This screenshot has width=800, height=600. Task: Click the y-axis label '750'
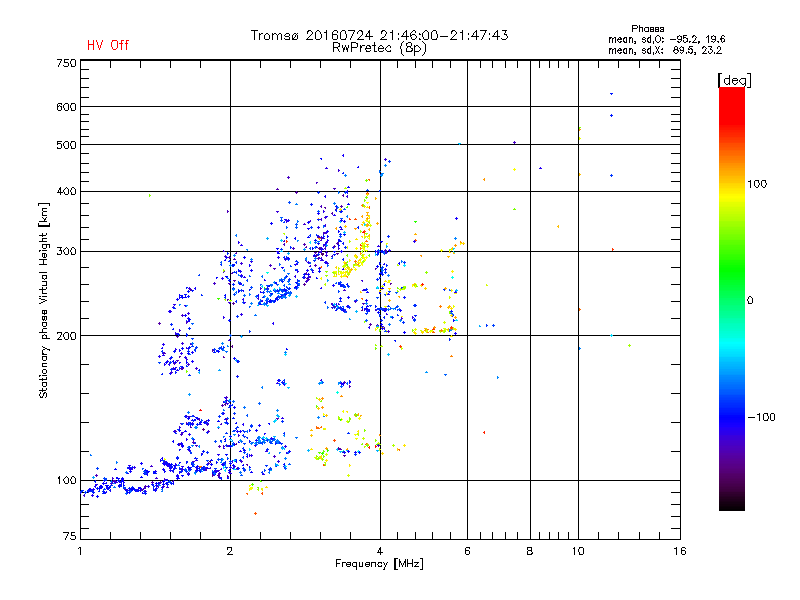click(66, 63)
